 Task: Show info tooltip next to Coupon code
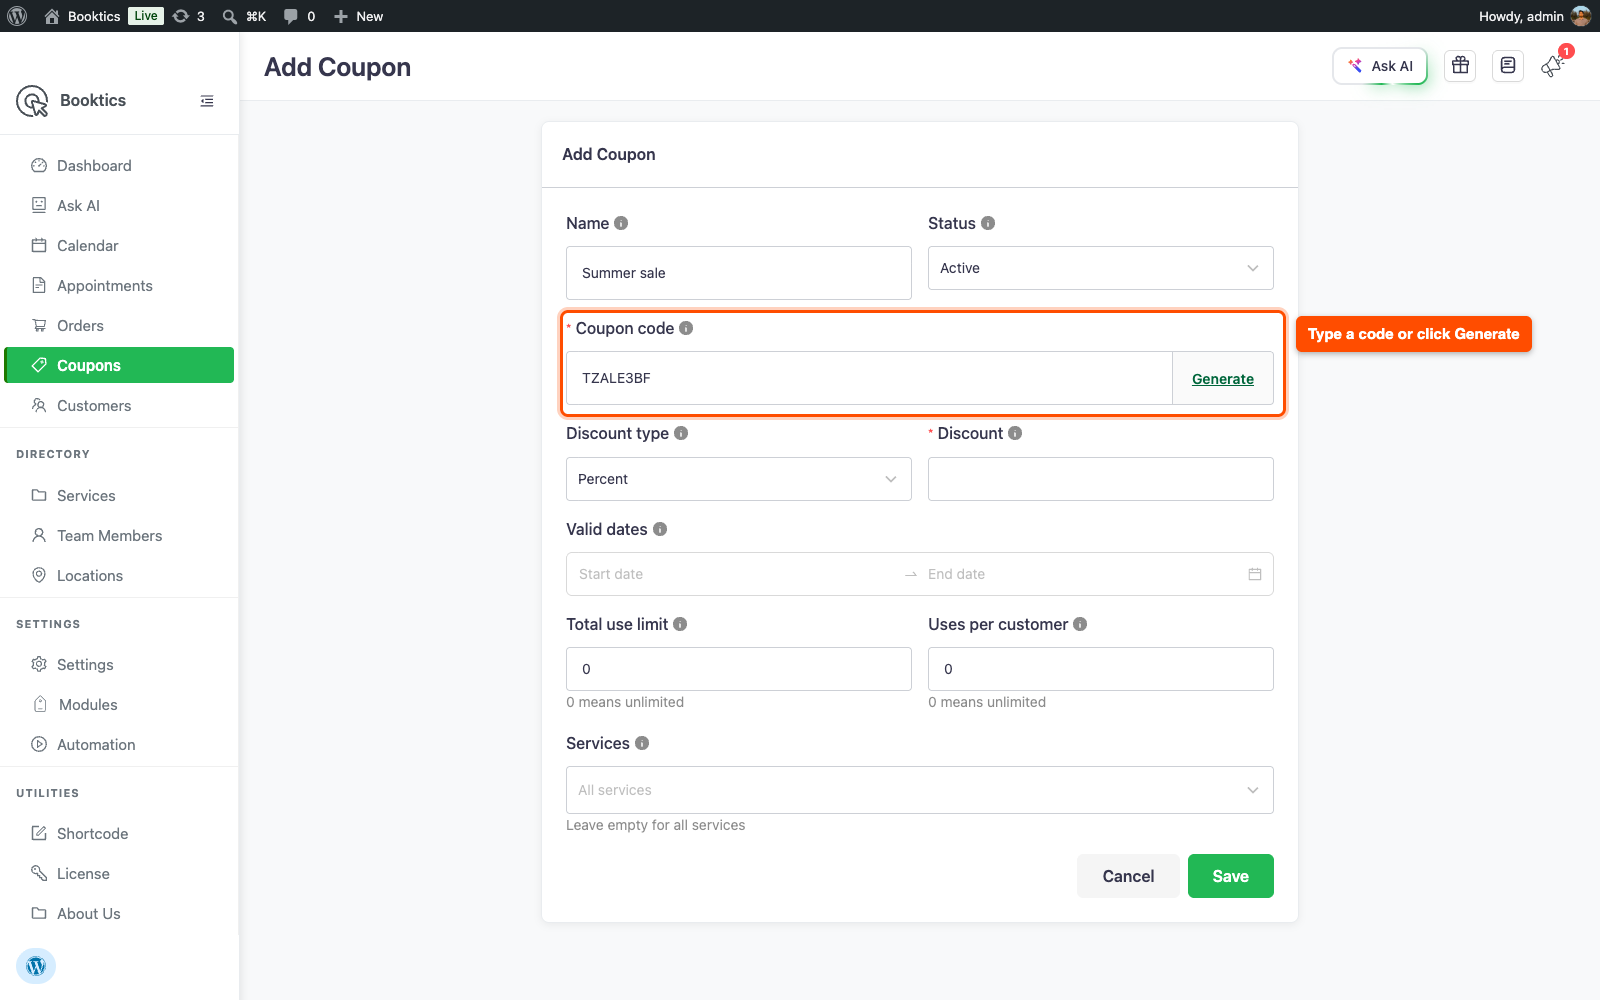coord(686,328)
